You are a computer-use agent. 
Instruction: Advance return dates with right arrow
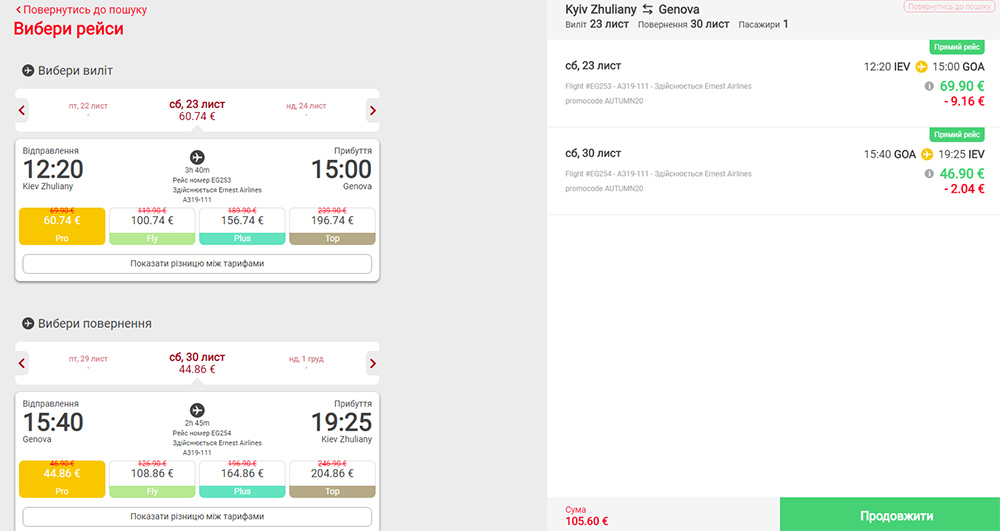(x=372, y=364)
